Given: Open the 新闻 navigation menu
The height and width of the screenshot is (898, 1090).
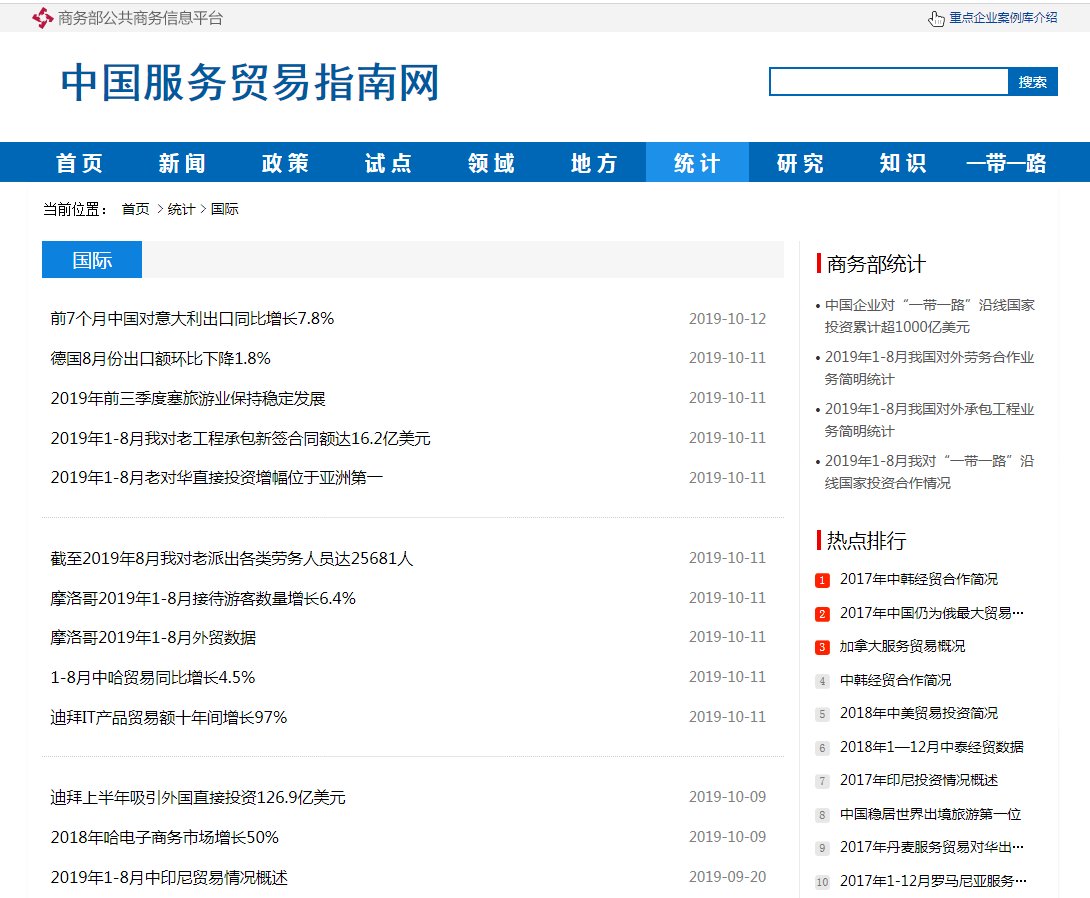Looking at the screenshot, I should pos(182,162).
